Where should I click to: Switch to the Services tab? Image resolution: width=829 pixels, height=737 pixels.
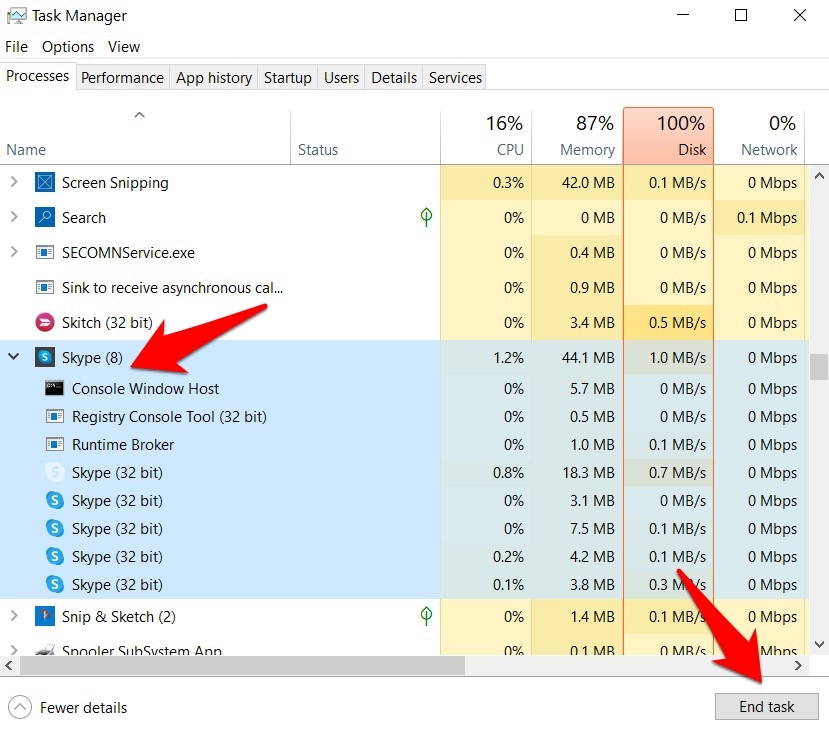coord(455,78)
